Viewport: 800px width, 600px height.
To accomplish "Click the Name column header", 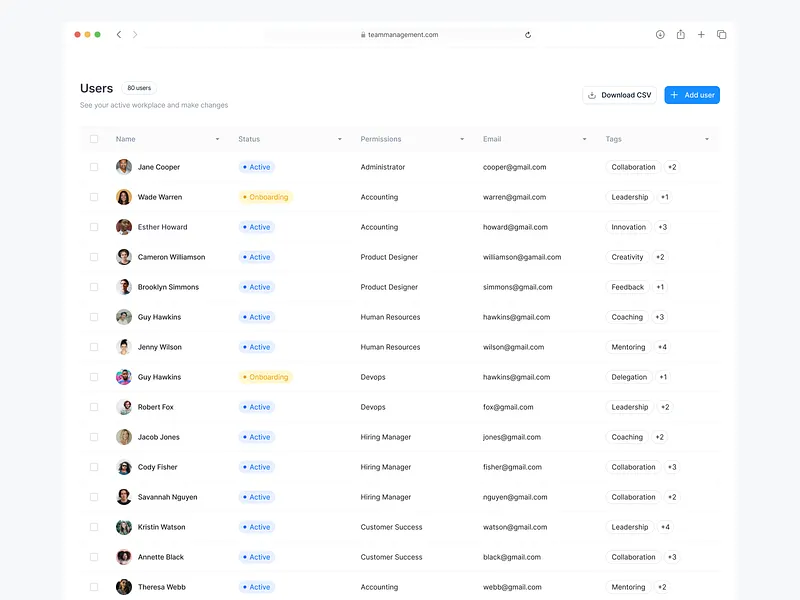I will point(125,138).
